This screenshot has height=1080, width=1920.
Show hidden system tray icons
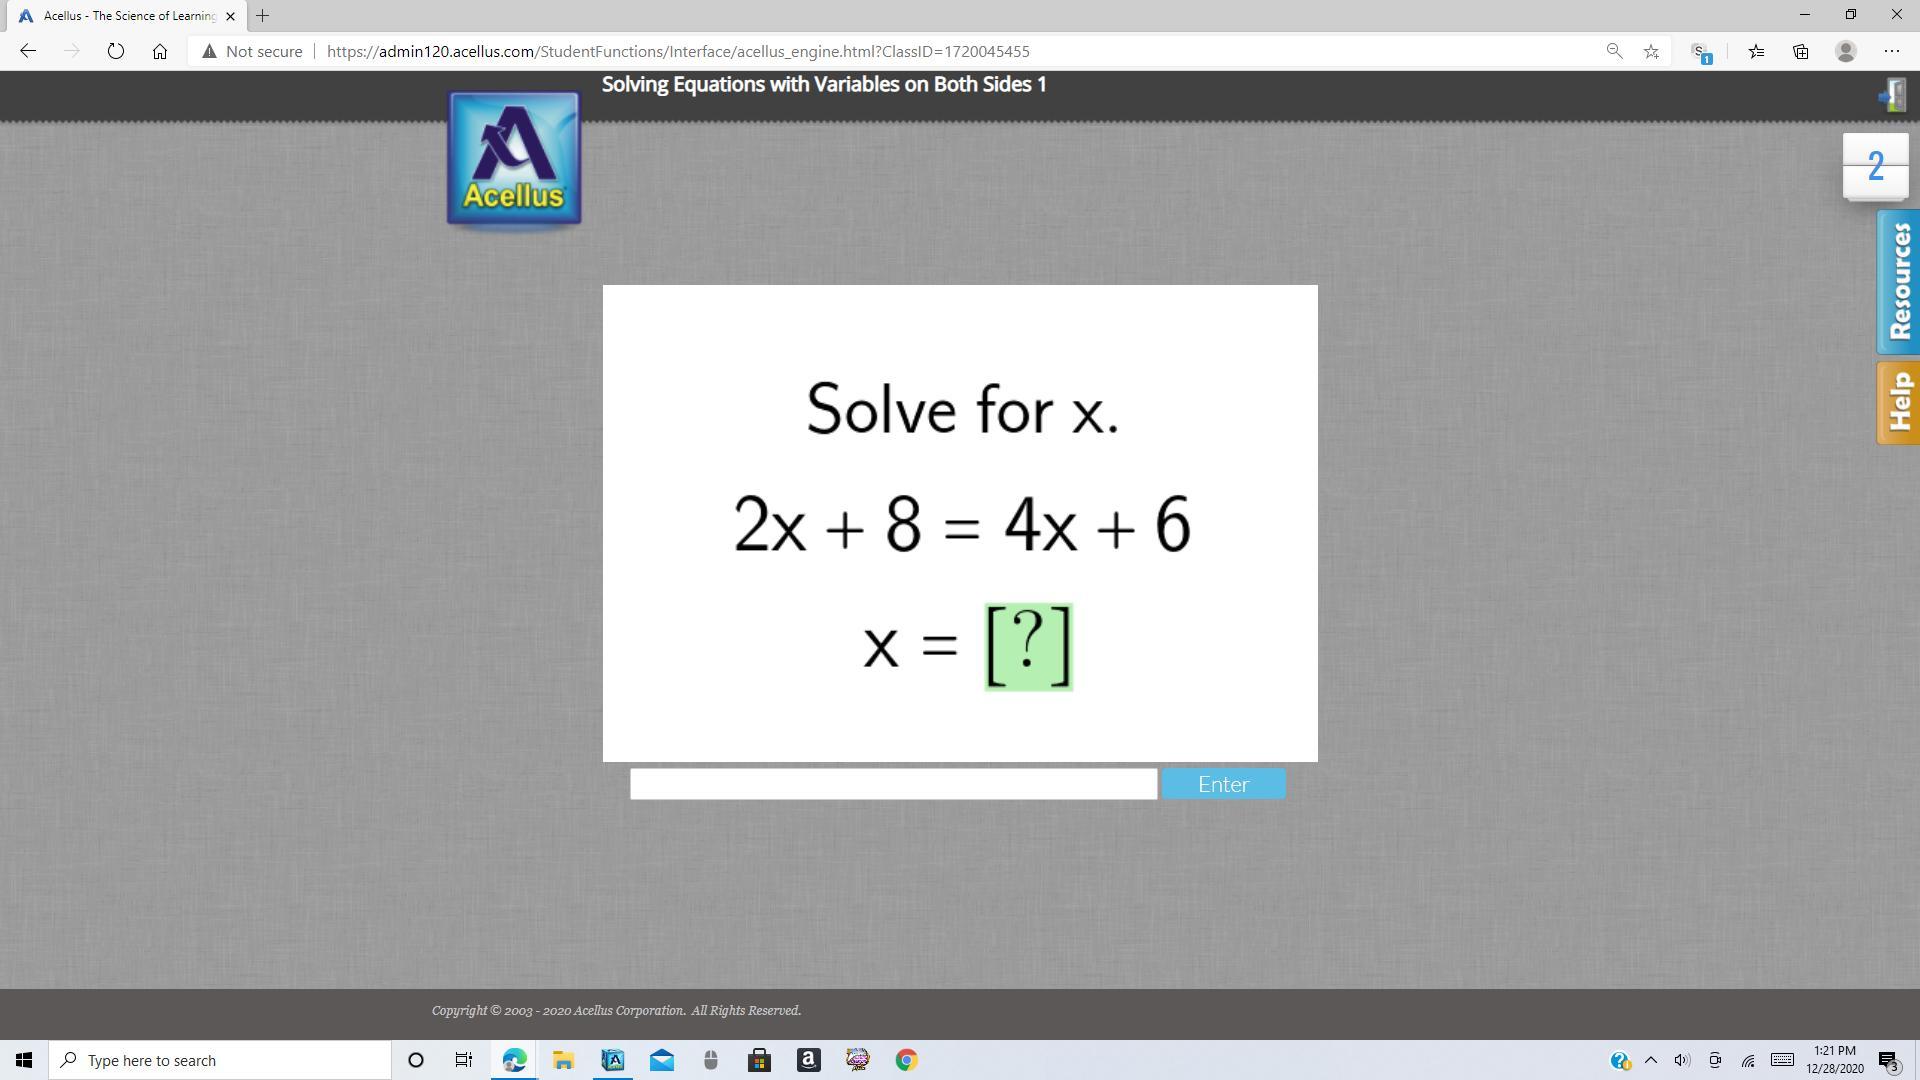pyautogui.click(x=1651, y=1060)
